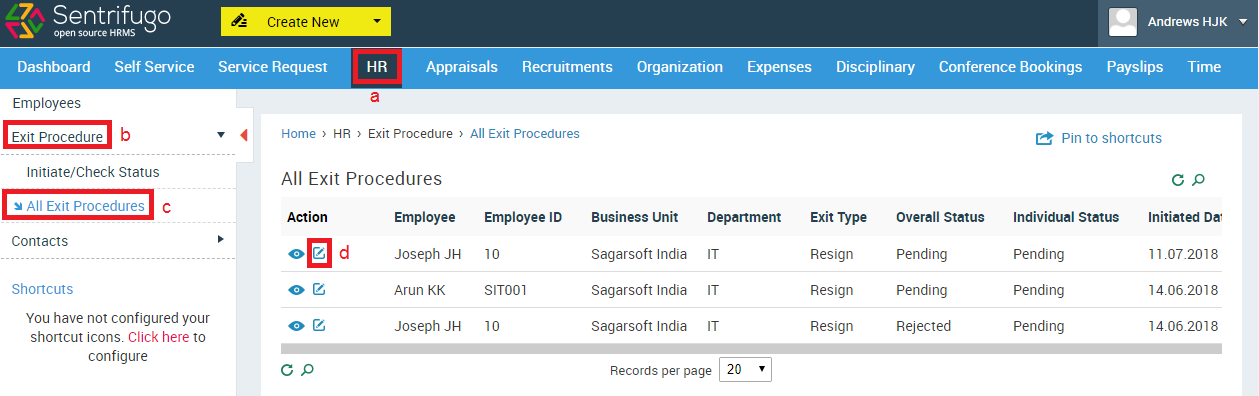This screenshot has height=396, width=1259.
Task: Switch to the Recruitments tab
Action: 567,67
